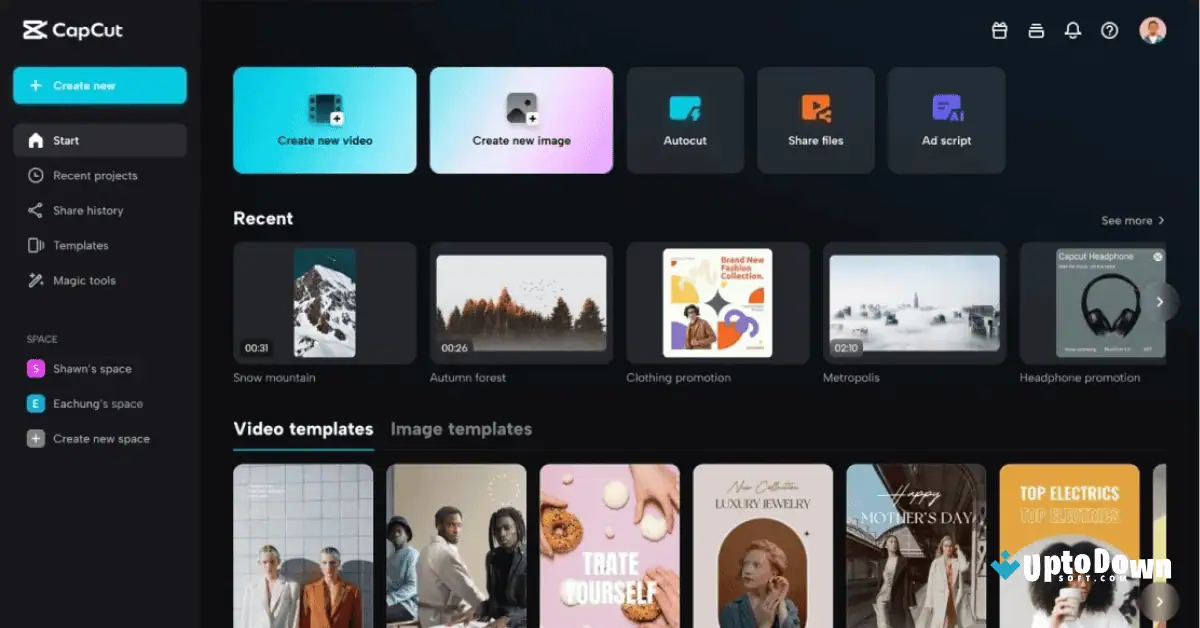This screenshot has width=1200, height=628.
Task: Expand more recent projects with right arrow
Action: (1159, 301)
